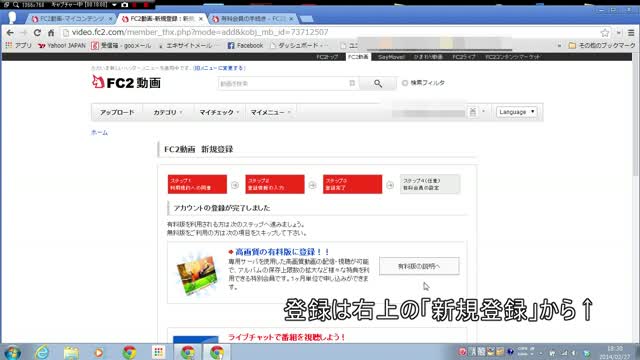Click the red tray icon left of the IME

(x=462, y=351)
